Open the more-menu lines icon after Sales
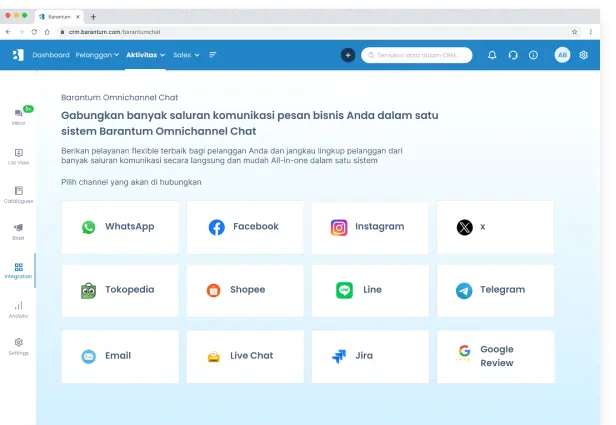The height and width of the screenshot is (425, 616). (213, 55)
